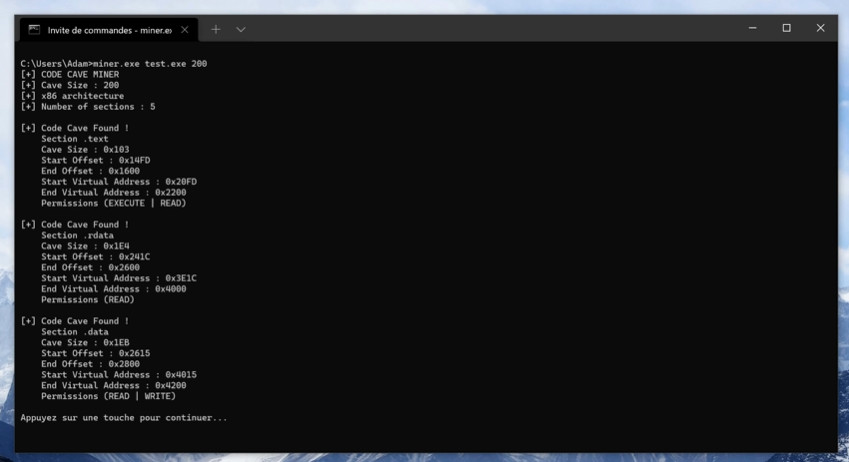Click the x86 architecture line

coord(73,96)
